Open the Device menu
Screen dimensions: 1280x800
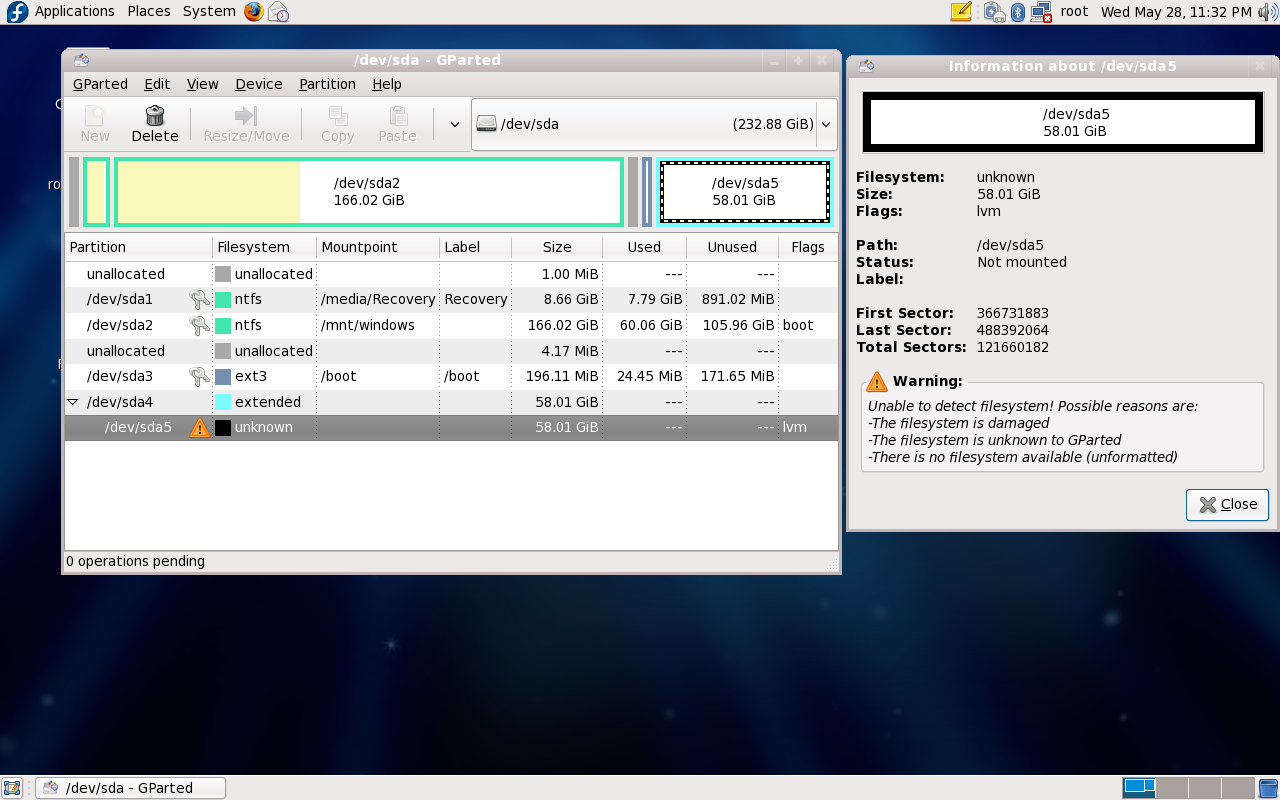(x=259, y=84)
